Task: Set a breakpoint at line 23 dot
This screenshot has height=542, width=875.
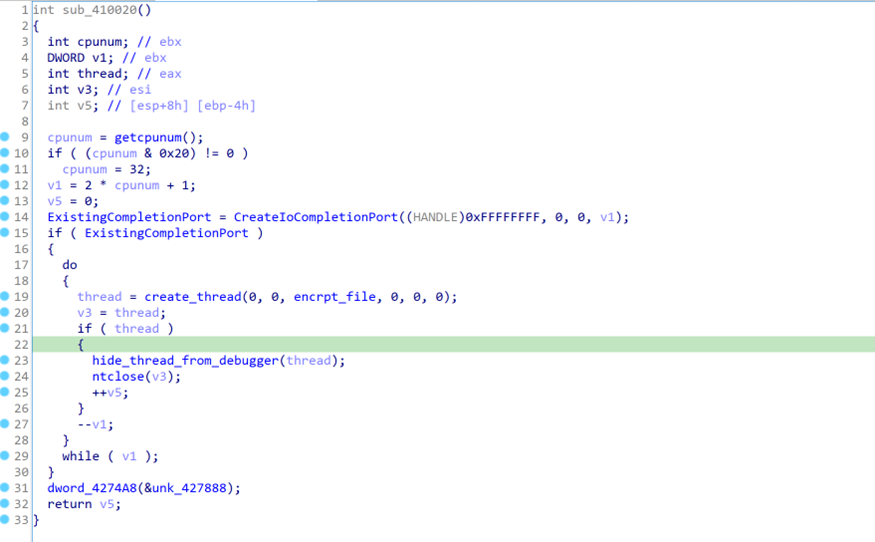Action: coord(6,360)
